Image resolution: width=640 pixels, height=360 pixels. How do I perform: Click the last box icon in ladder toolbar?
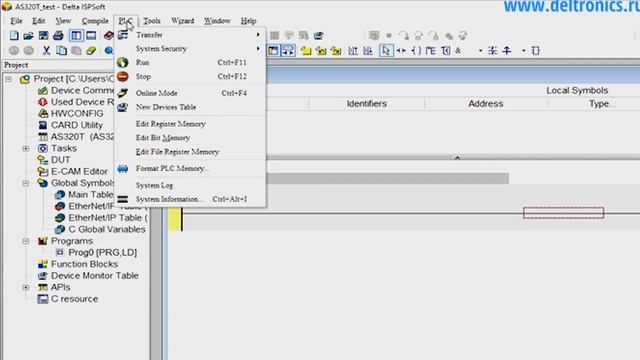pos(536,51)
